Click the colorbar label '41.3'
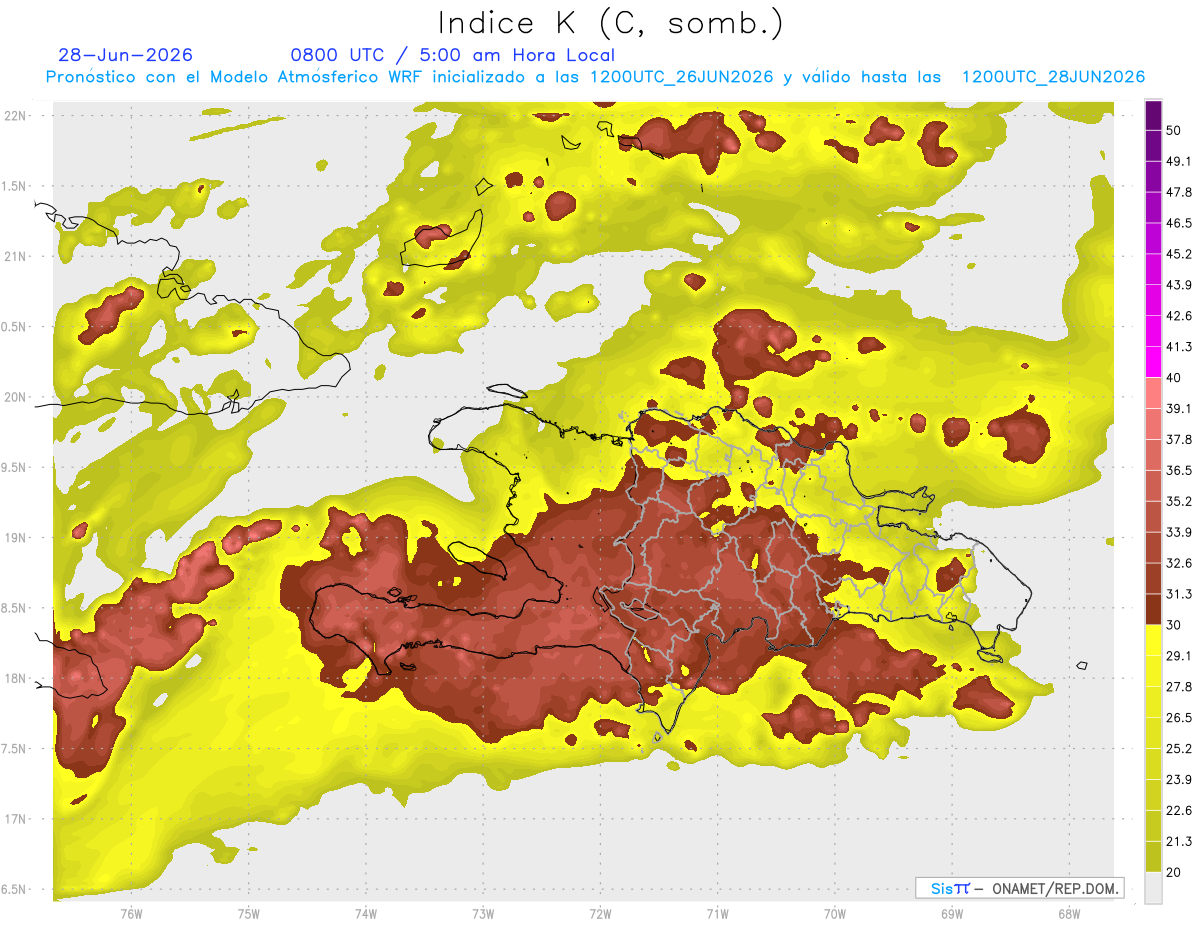1200x927 pixels. [1179, 347]
